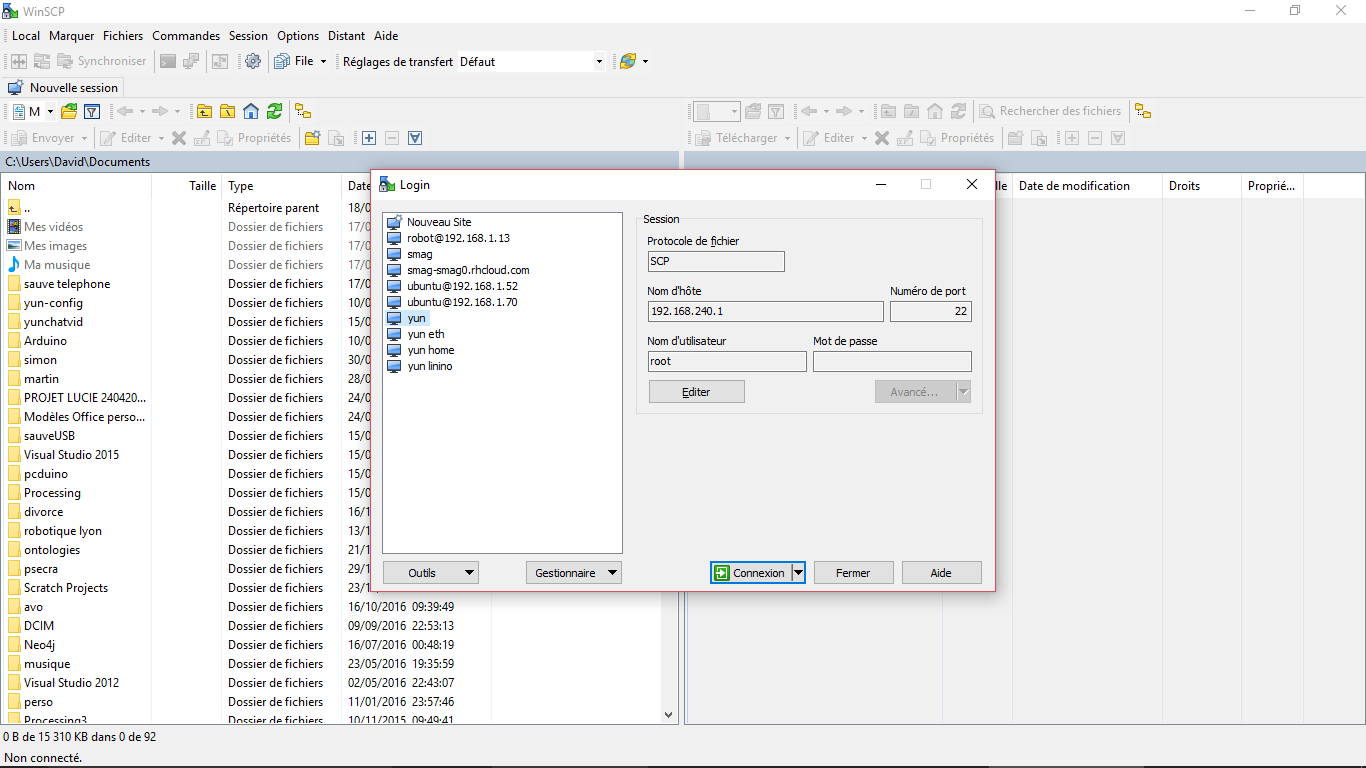
Task: Click the 'Non connecté.' status text
Action: 43,758
